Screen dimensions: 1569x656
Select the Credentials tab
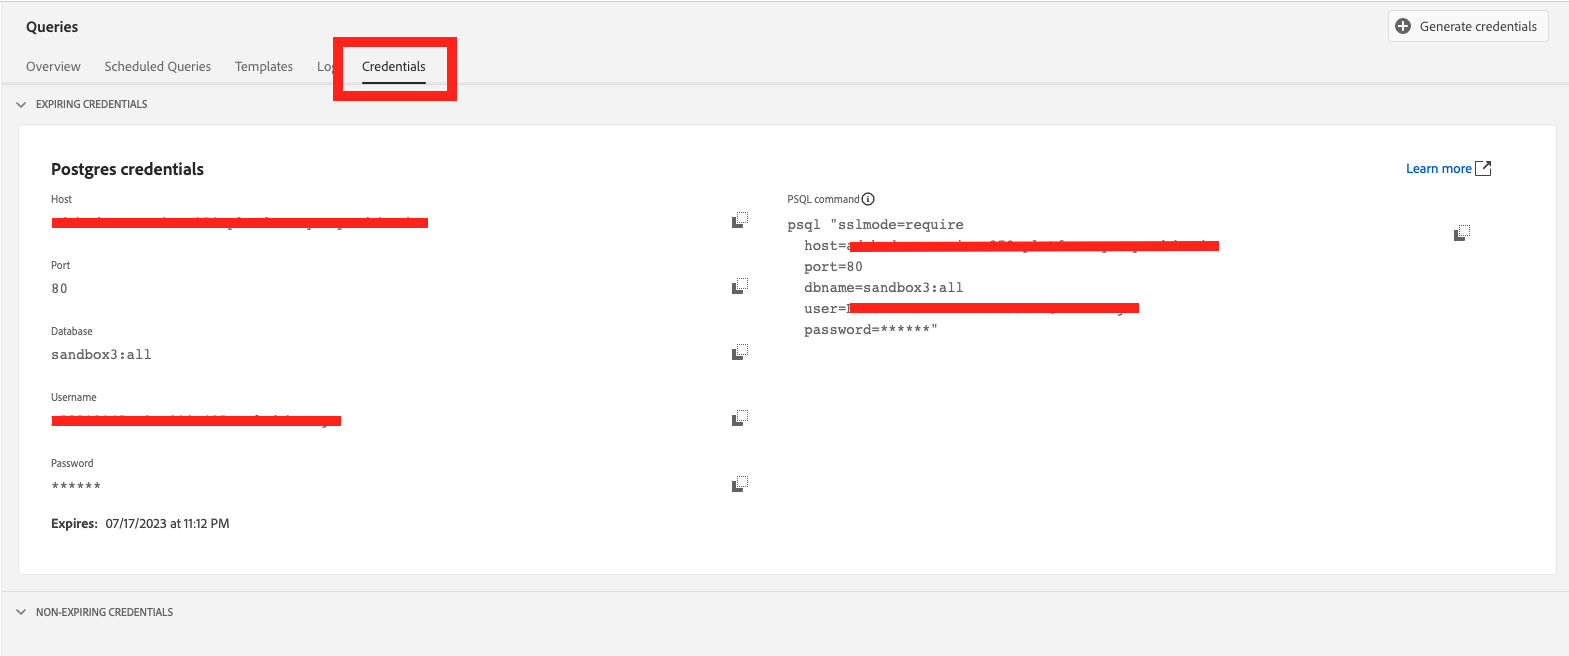pyautogui.click(x=394, y=67)
